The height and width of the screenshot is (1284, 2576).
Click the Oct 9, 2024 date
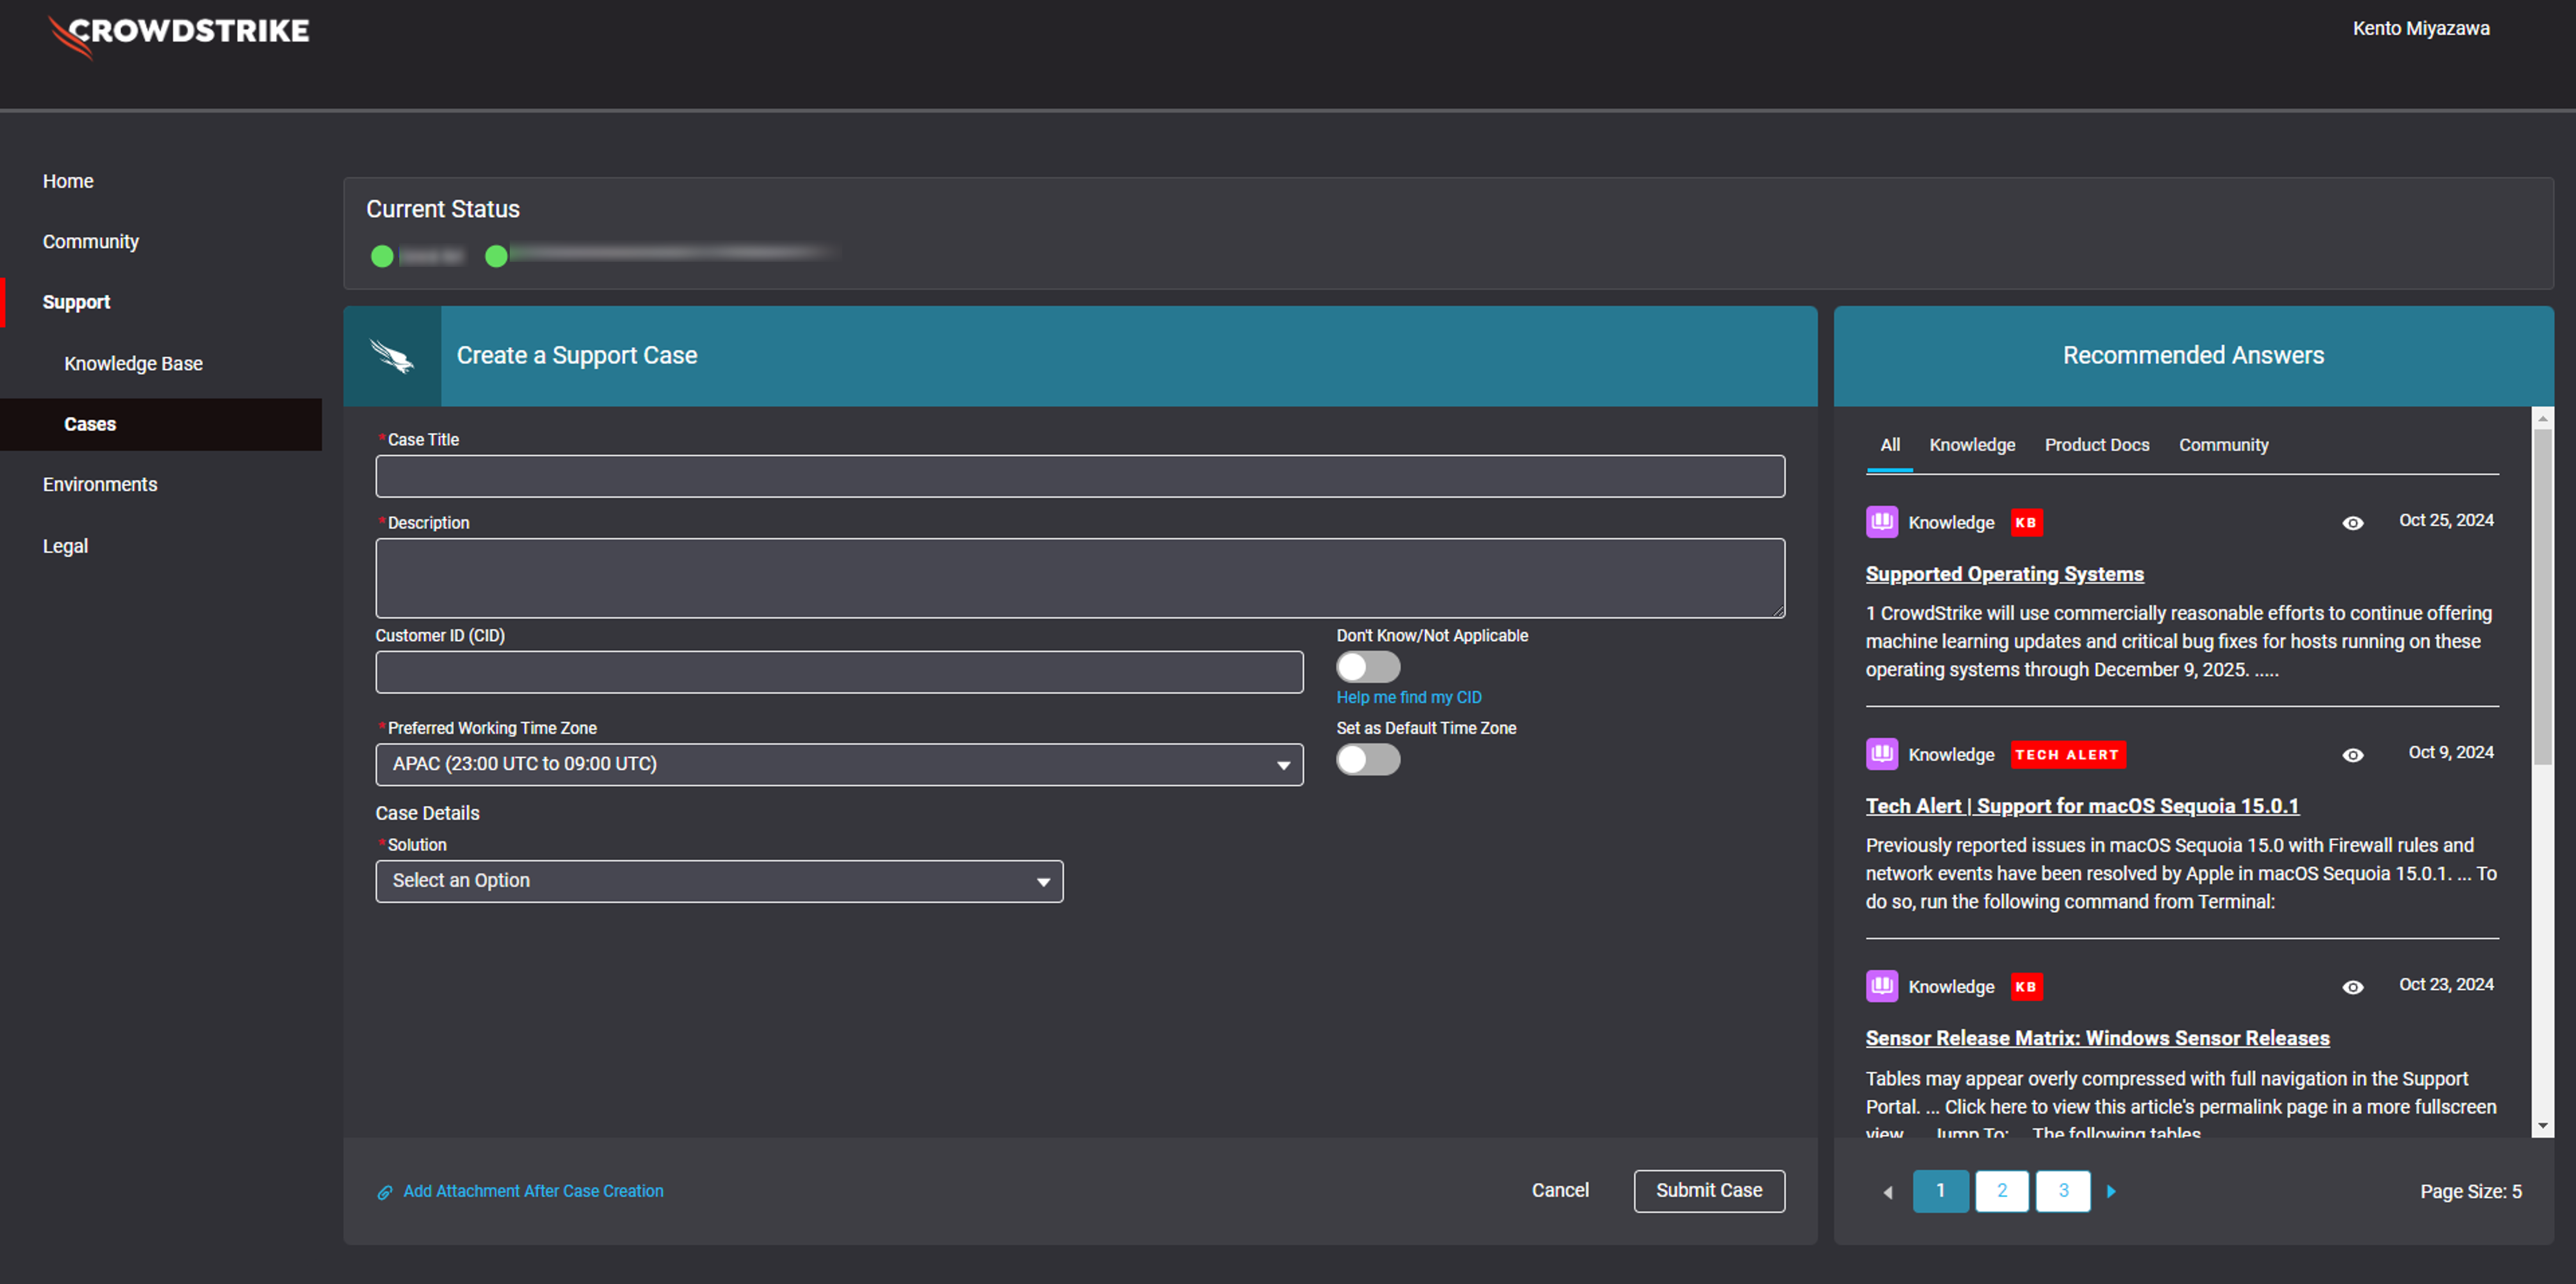click(2451, 752)
